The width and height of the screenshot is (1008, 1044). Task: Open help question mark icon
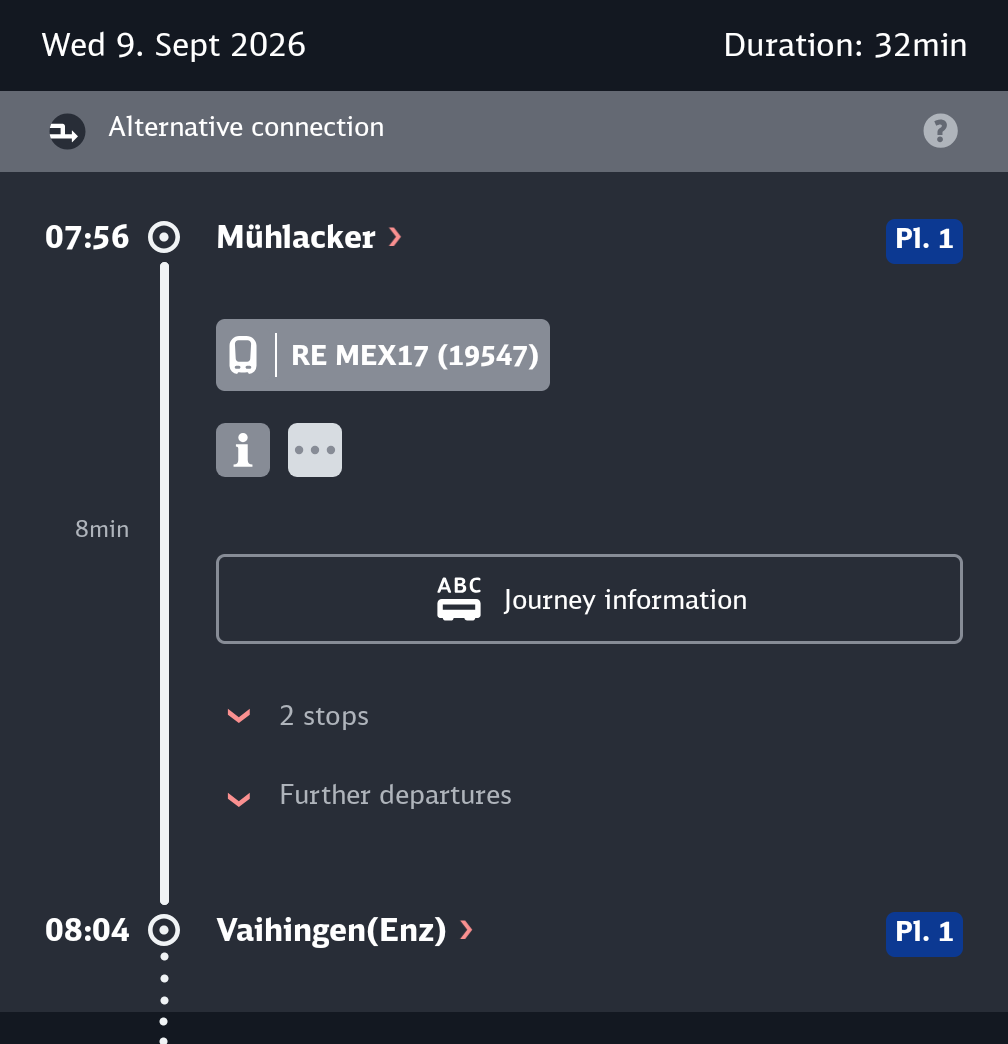[940, 130]
